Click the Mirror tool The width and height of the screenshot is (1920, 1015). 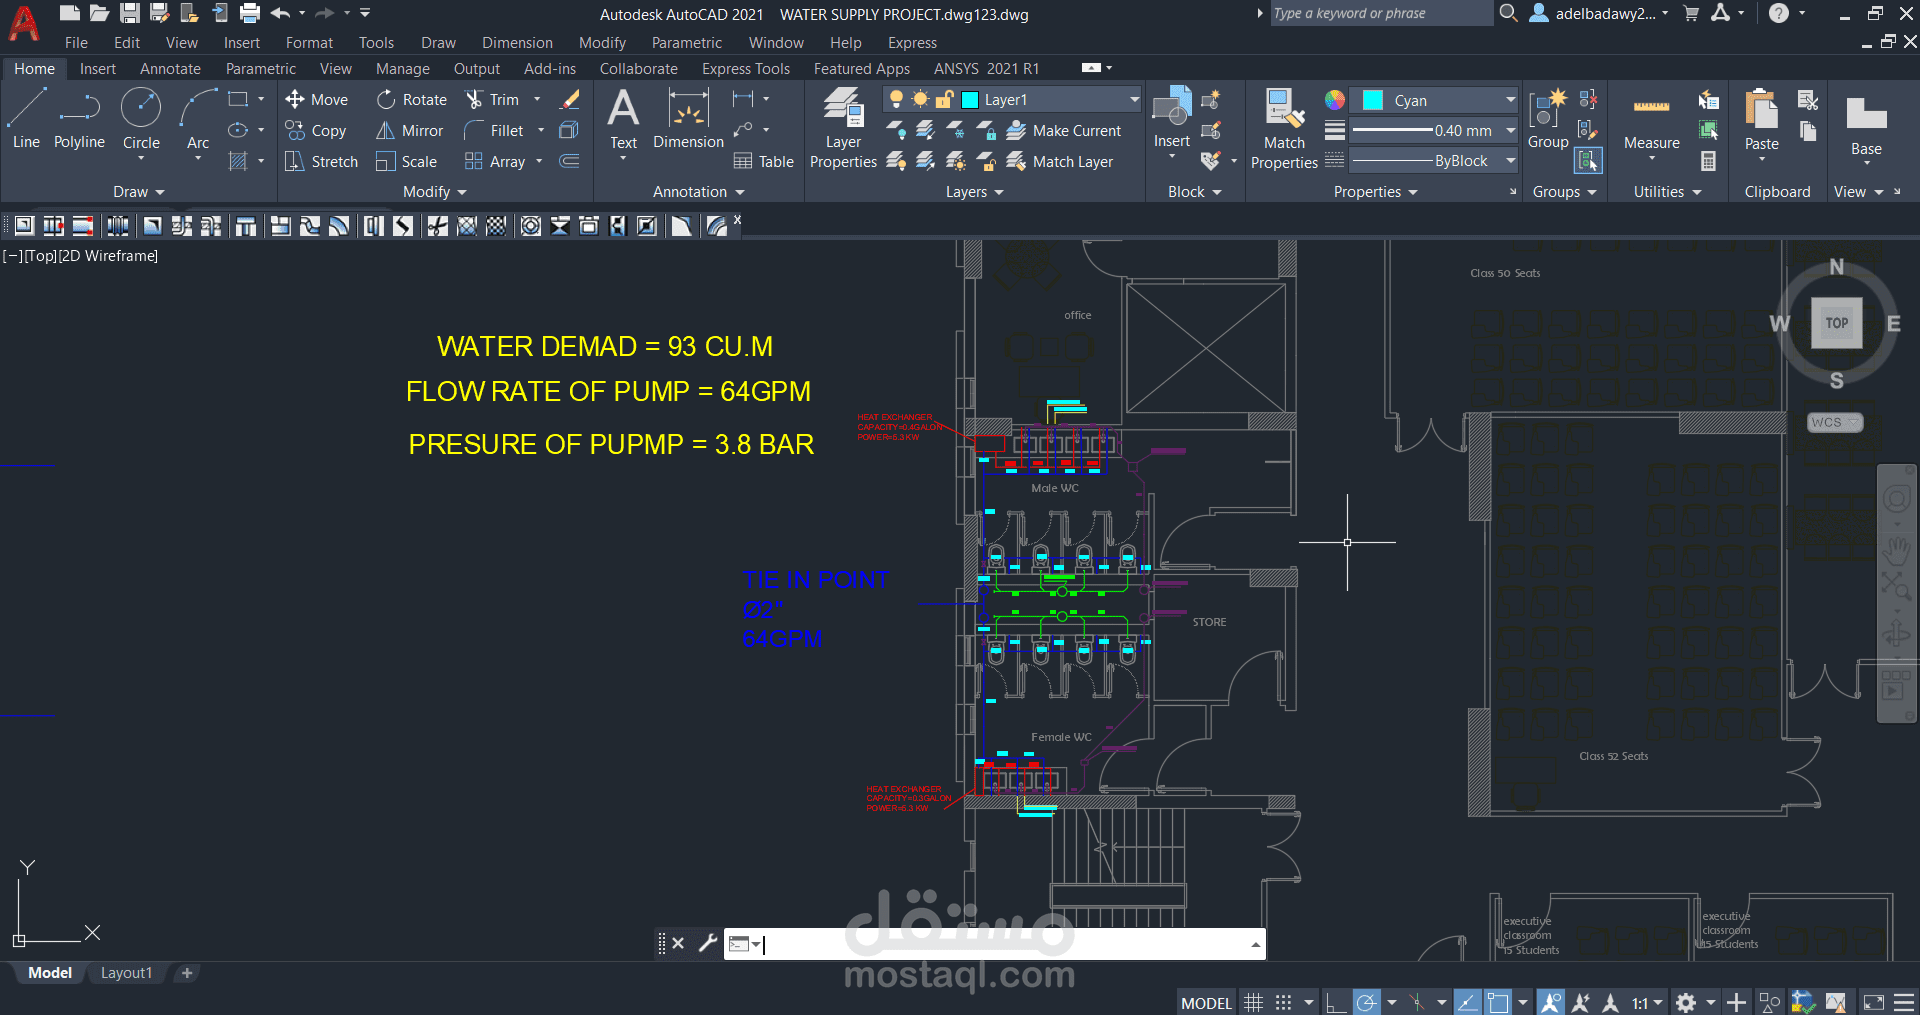pyautogui.click(x=409, y=130)
